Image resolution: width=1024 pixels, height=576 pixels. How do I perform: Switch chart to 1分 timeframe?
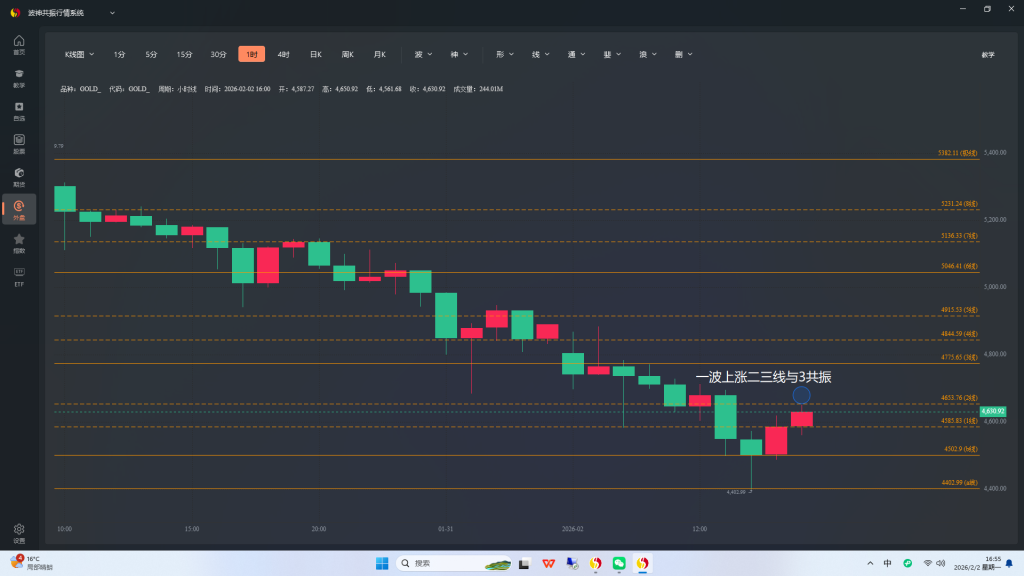(119, 54)
